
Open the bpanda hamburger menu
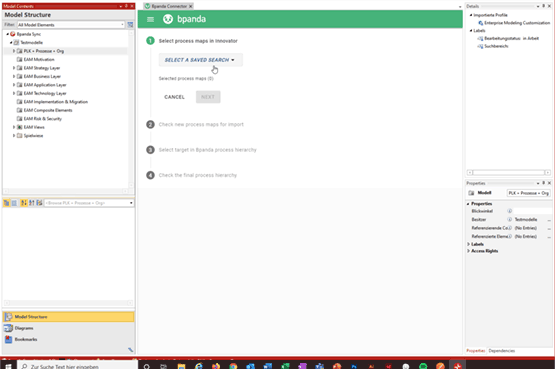[x=150, y=19]
